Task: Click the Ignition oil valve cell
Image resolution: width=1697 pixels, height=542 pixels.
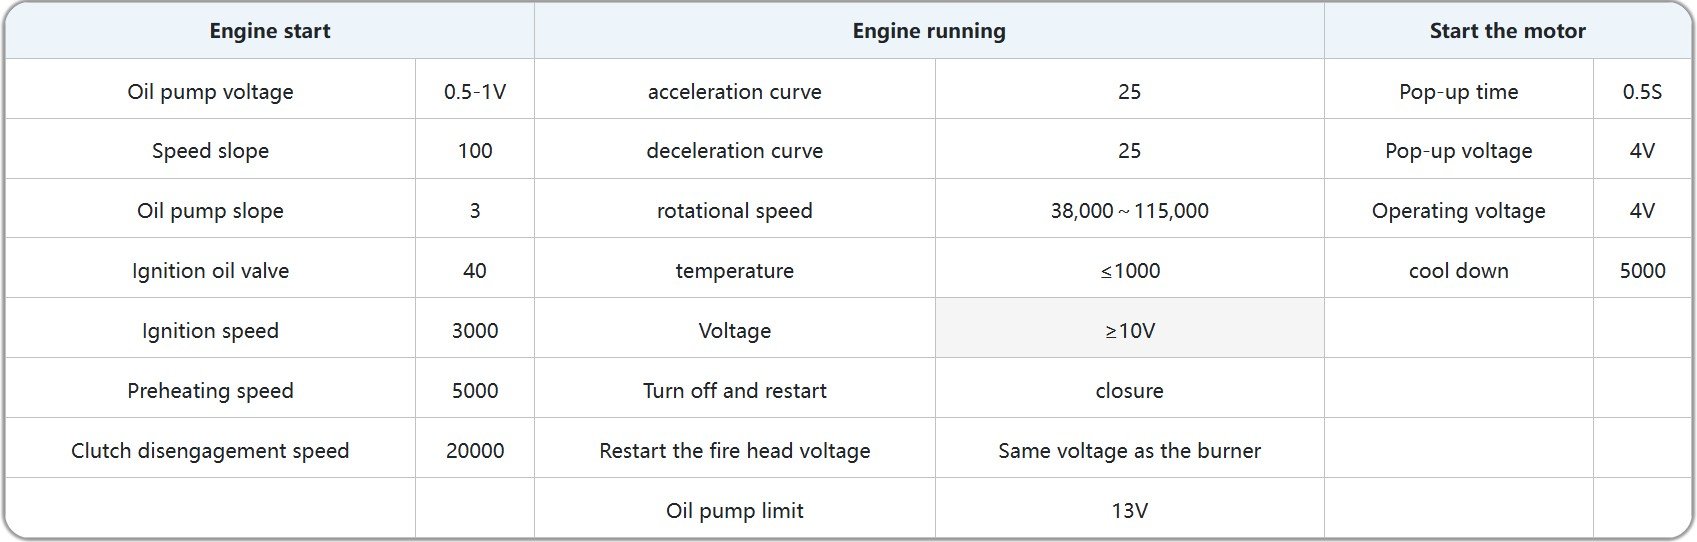Action: [210, 271]
